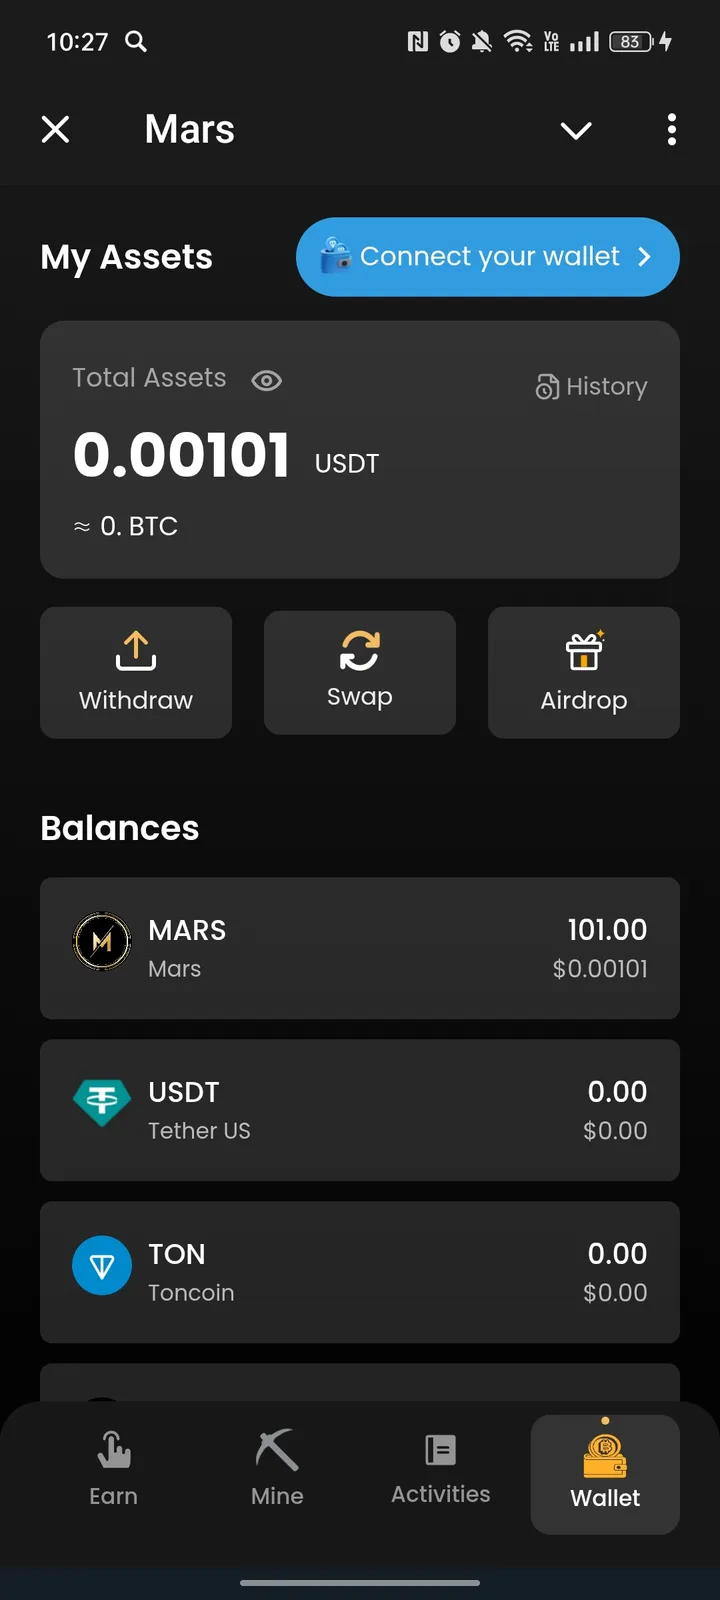Tap the Tether USDT logo
The image size is (720, 1600).
pos(102,1103)
